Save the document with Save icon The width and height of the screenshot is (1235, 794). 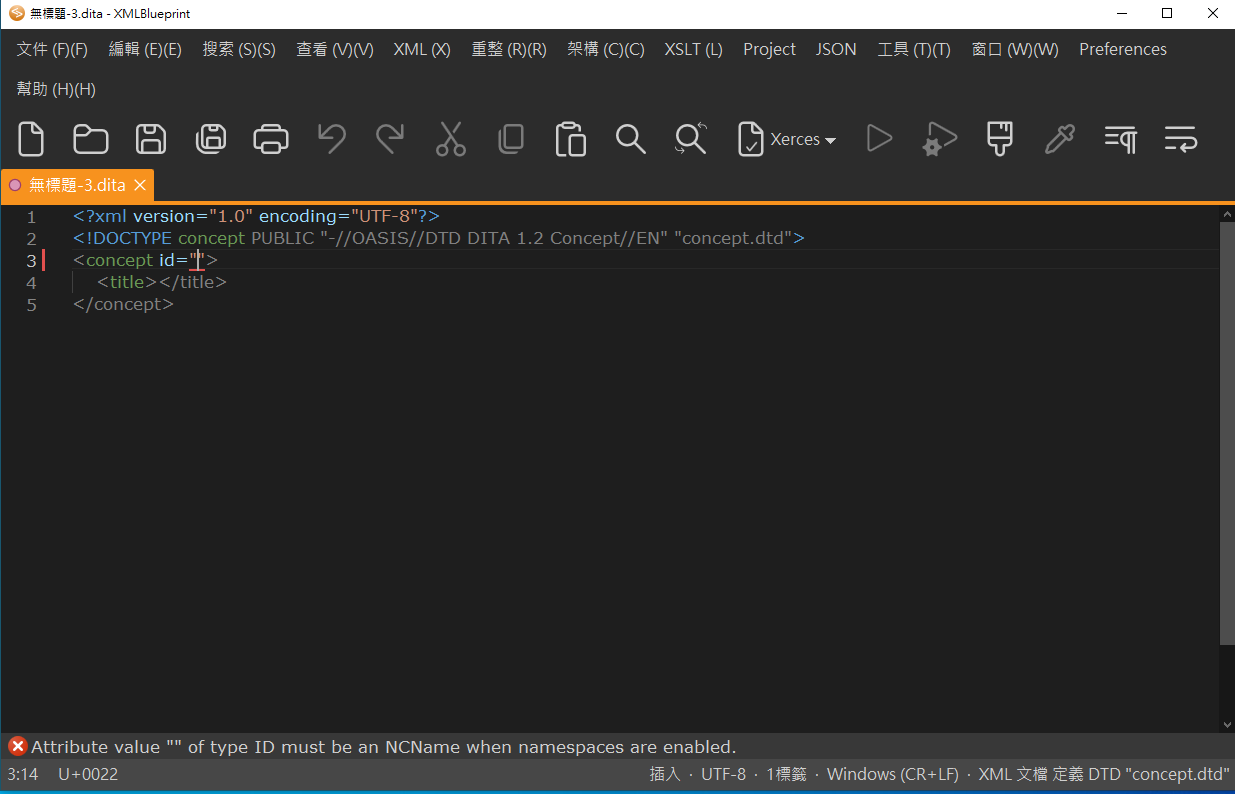click(151, 139)
